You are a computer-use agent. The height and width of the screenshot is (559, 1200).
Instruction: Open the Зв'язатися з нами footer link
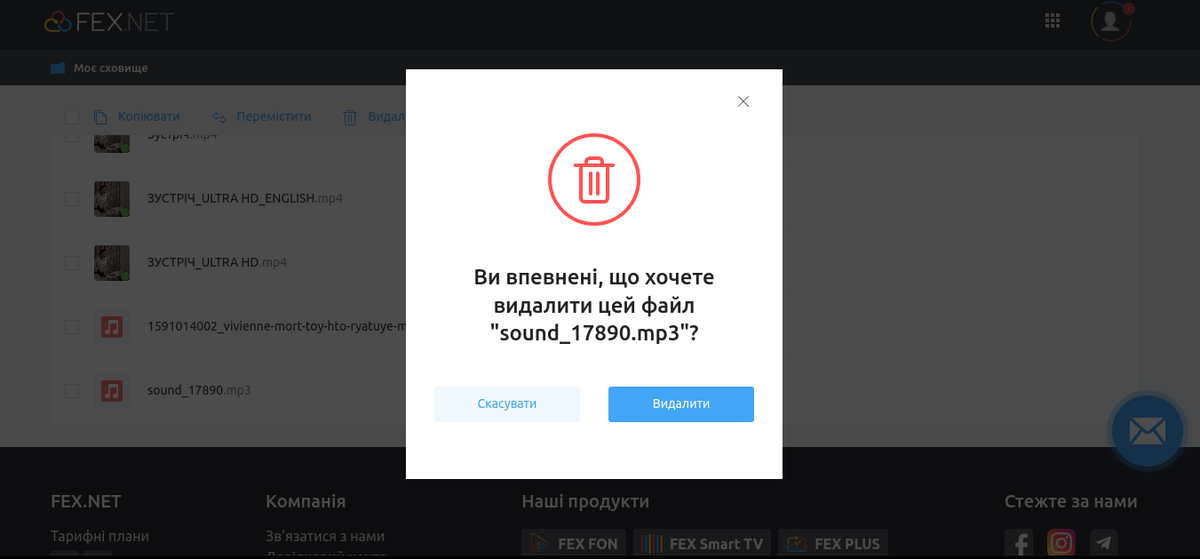(325, 536)
